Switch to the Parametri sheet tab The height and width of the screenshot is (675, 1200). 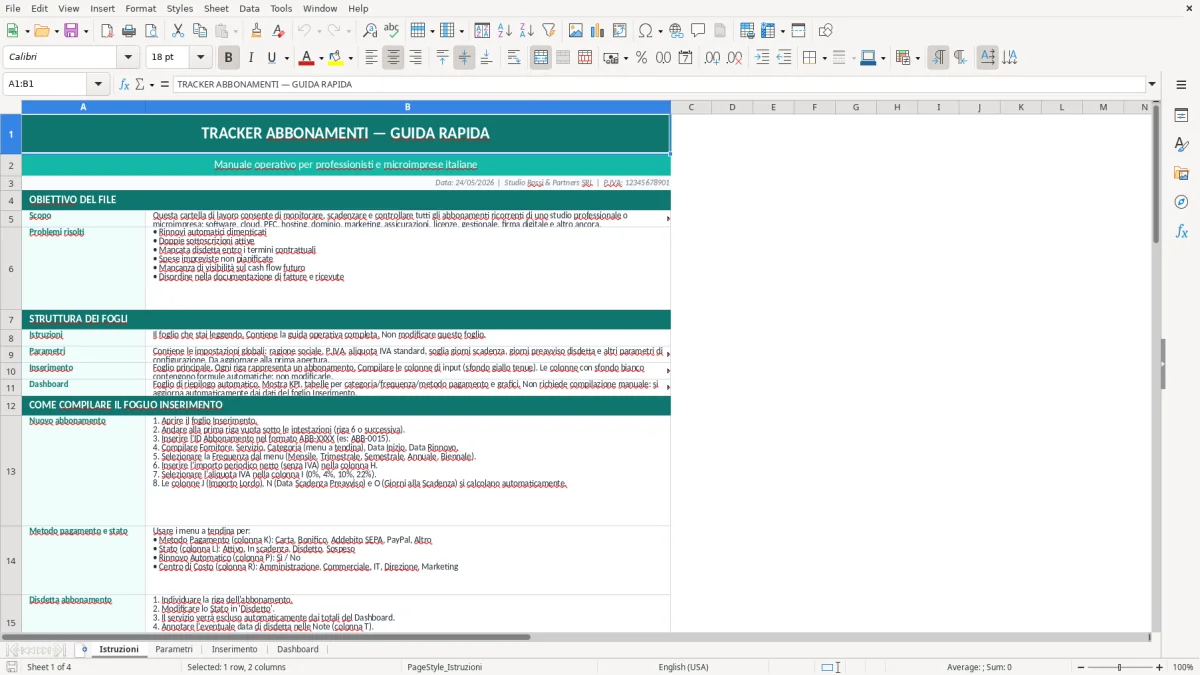tap(174, 649)
